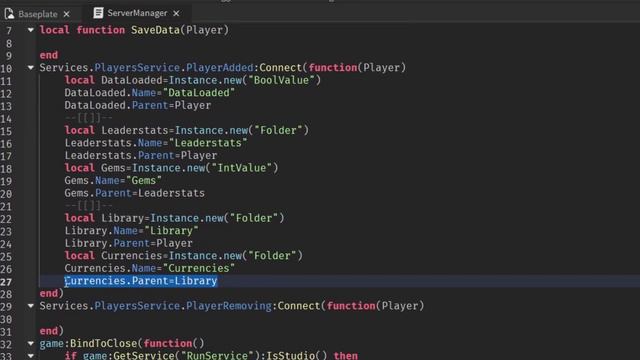Click the "Library" string on line 23
The width and height of the screenshot is (640, 360).
pyautogui.click(x=171, y=231)
